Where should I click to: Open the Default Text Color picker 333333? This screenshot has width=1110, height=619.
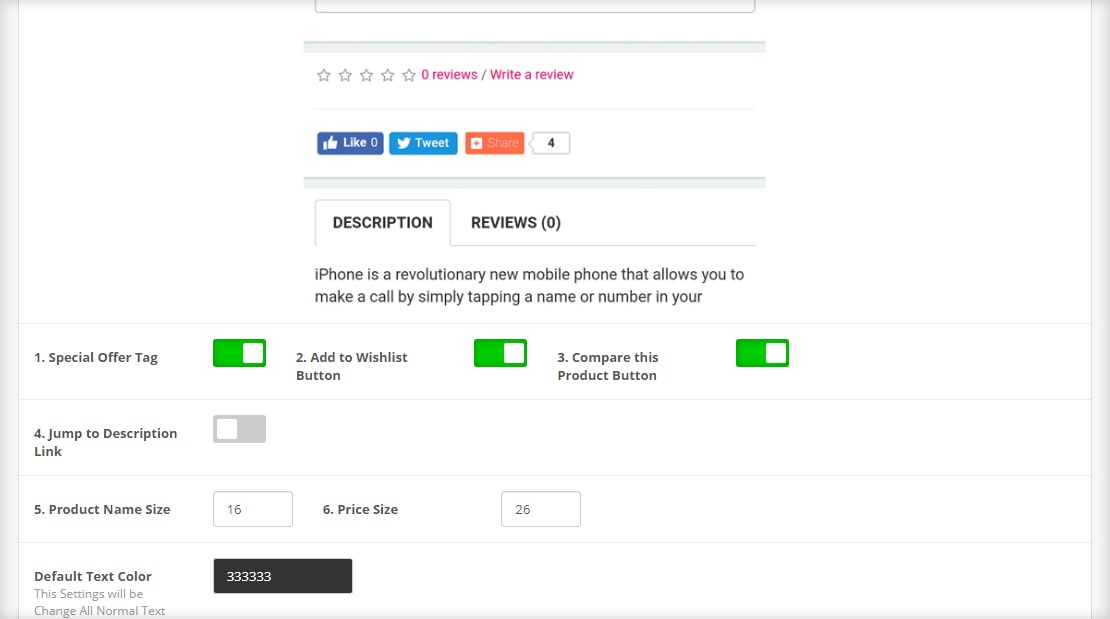coord(282,576)
